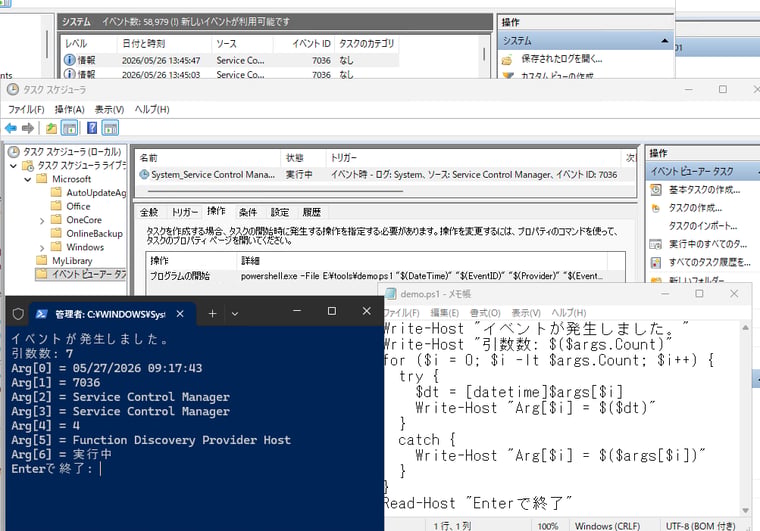Open the terminal profile dropdown chevron
This screenshot has height=531, width=760.
coord(235,314)
